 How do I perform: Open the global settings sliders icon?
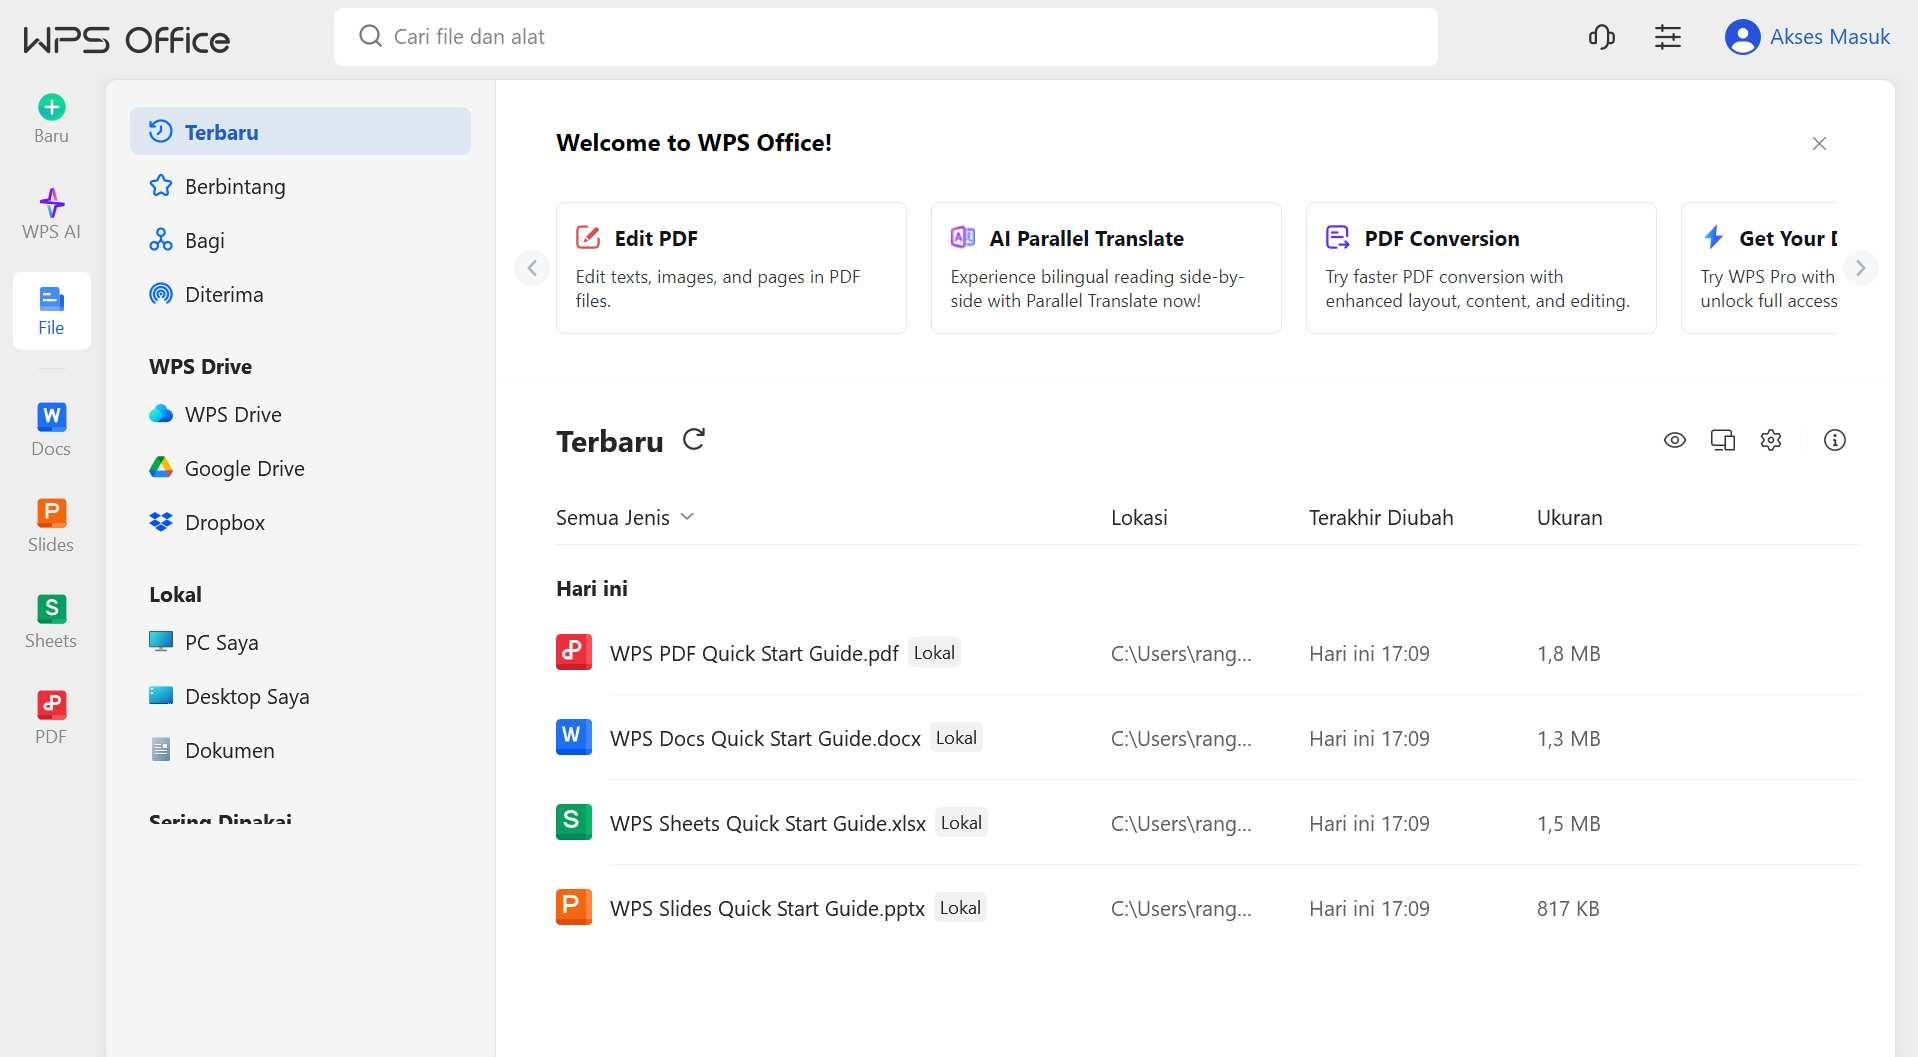coord(1667,36)
